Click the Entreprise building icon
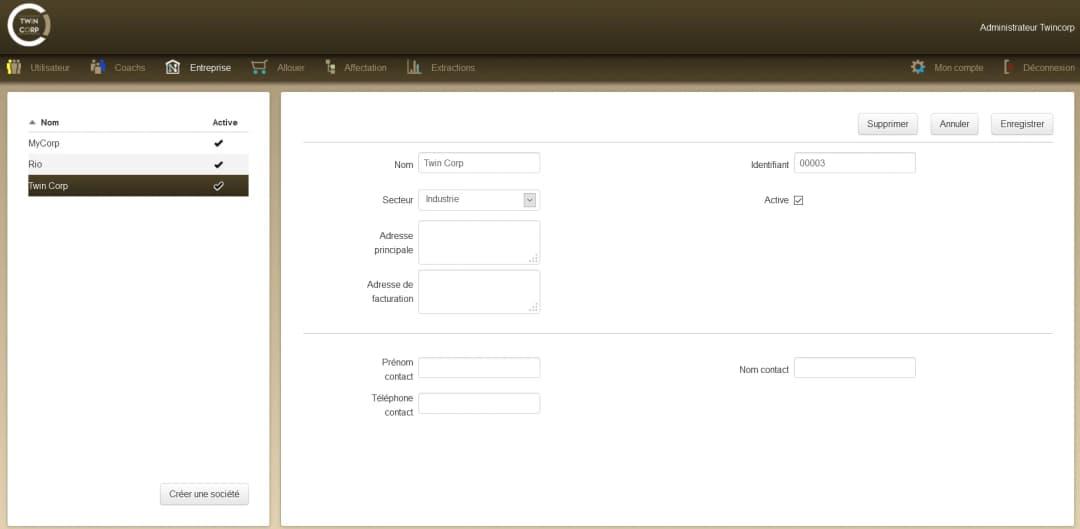The width and height of the screenshot is (1080, 529). (x=173, y=67)
